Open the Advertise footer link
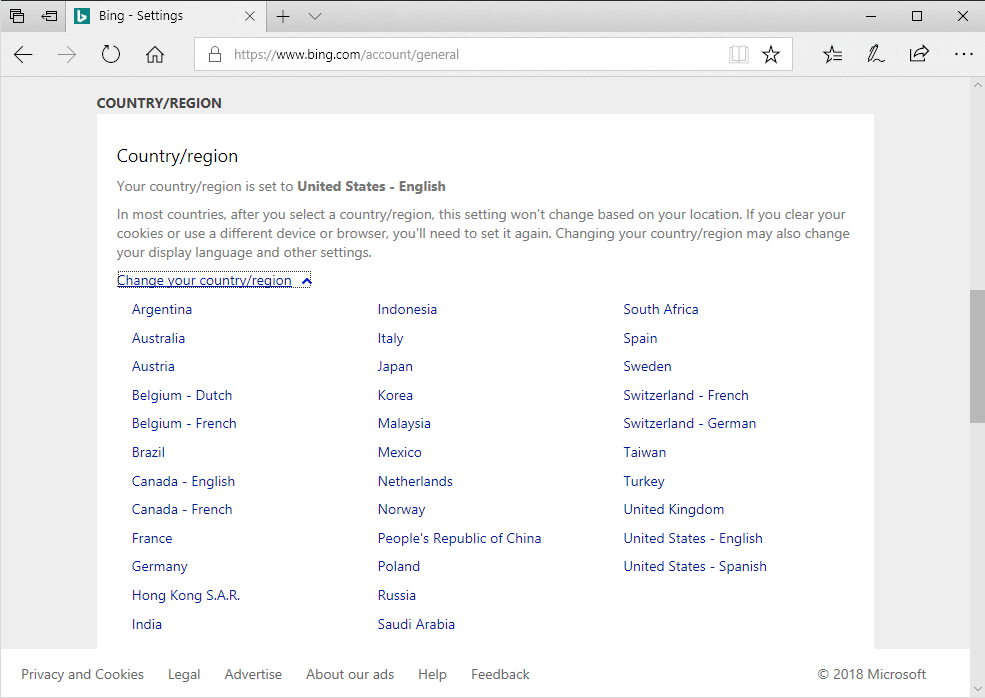This screenshot has width=985, height=698. pos(253,674)
